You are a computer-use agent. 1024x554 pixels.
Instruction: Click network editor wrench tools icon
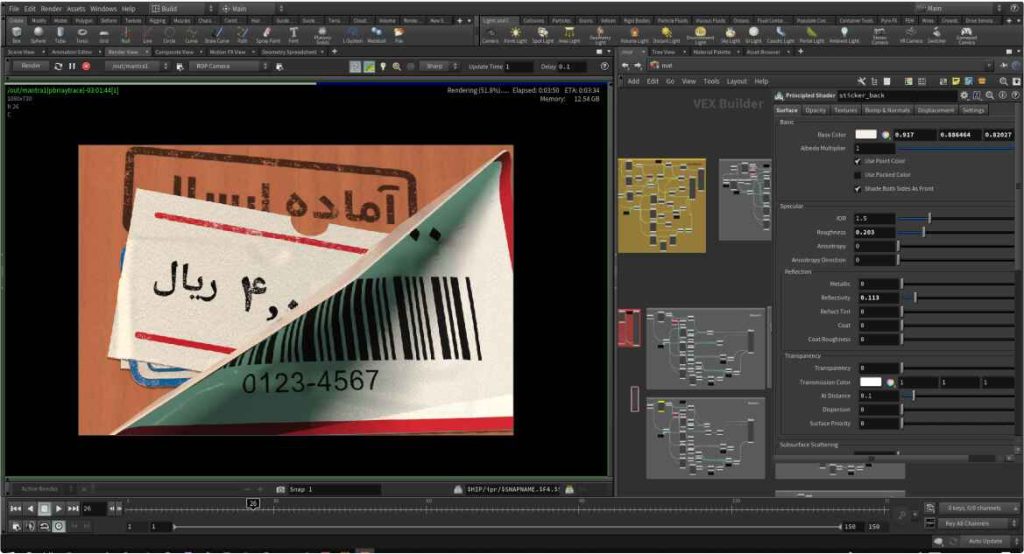(x=861, y=81)
